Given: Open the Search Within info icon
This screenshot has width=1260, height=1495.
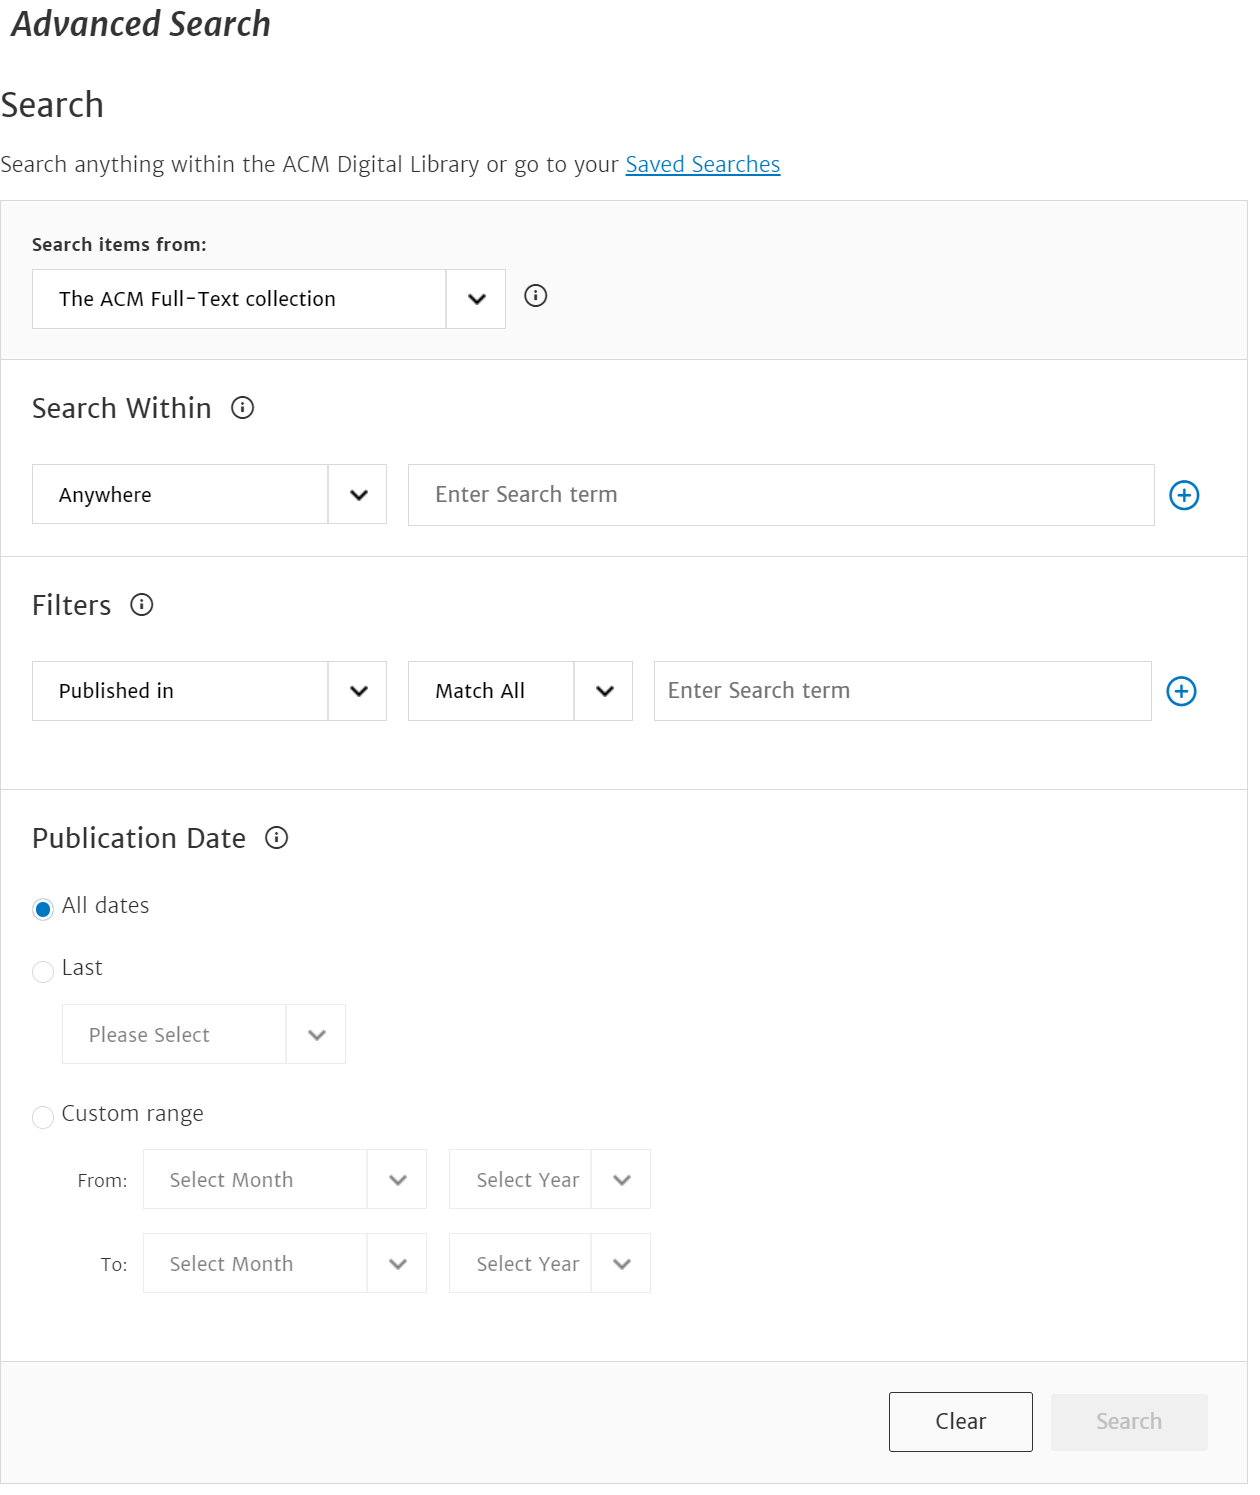Looking at the screenshot, I should [242, 408].
